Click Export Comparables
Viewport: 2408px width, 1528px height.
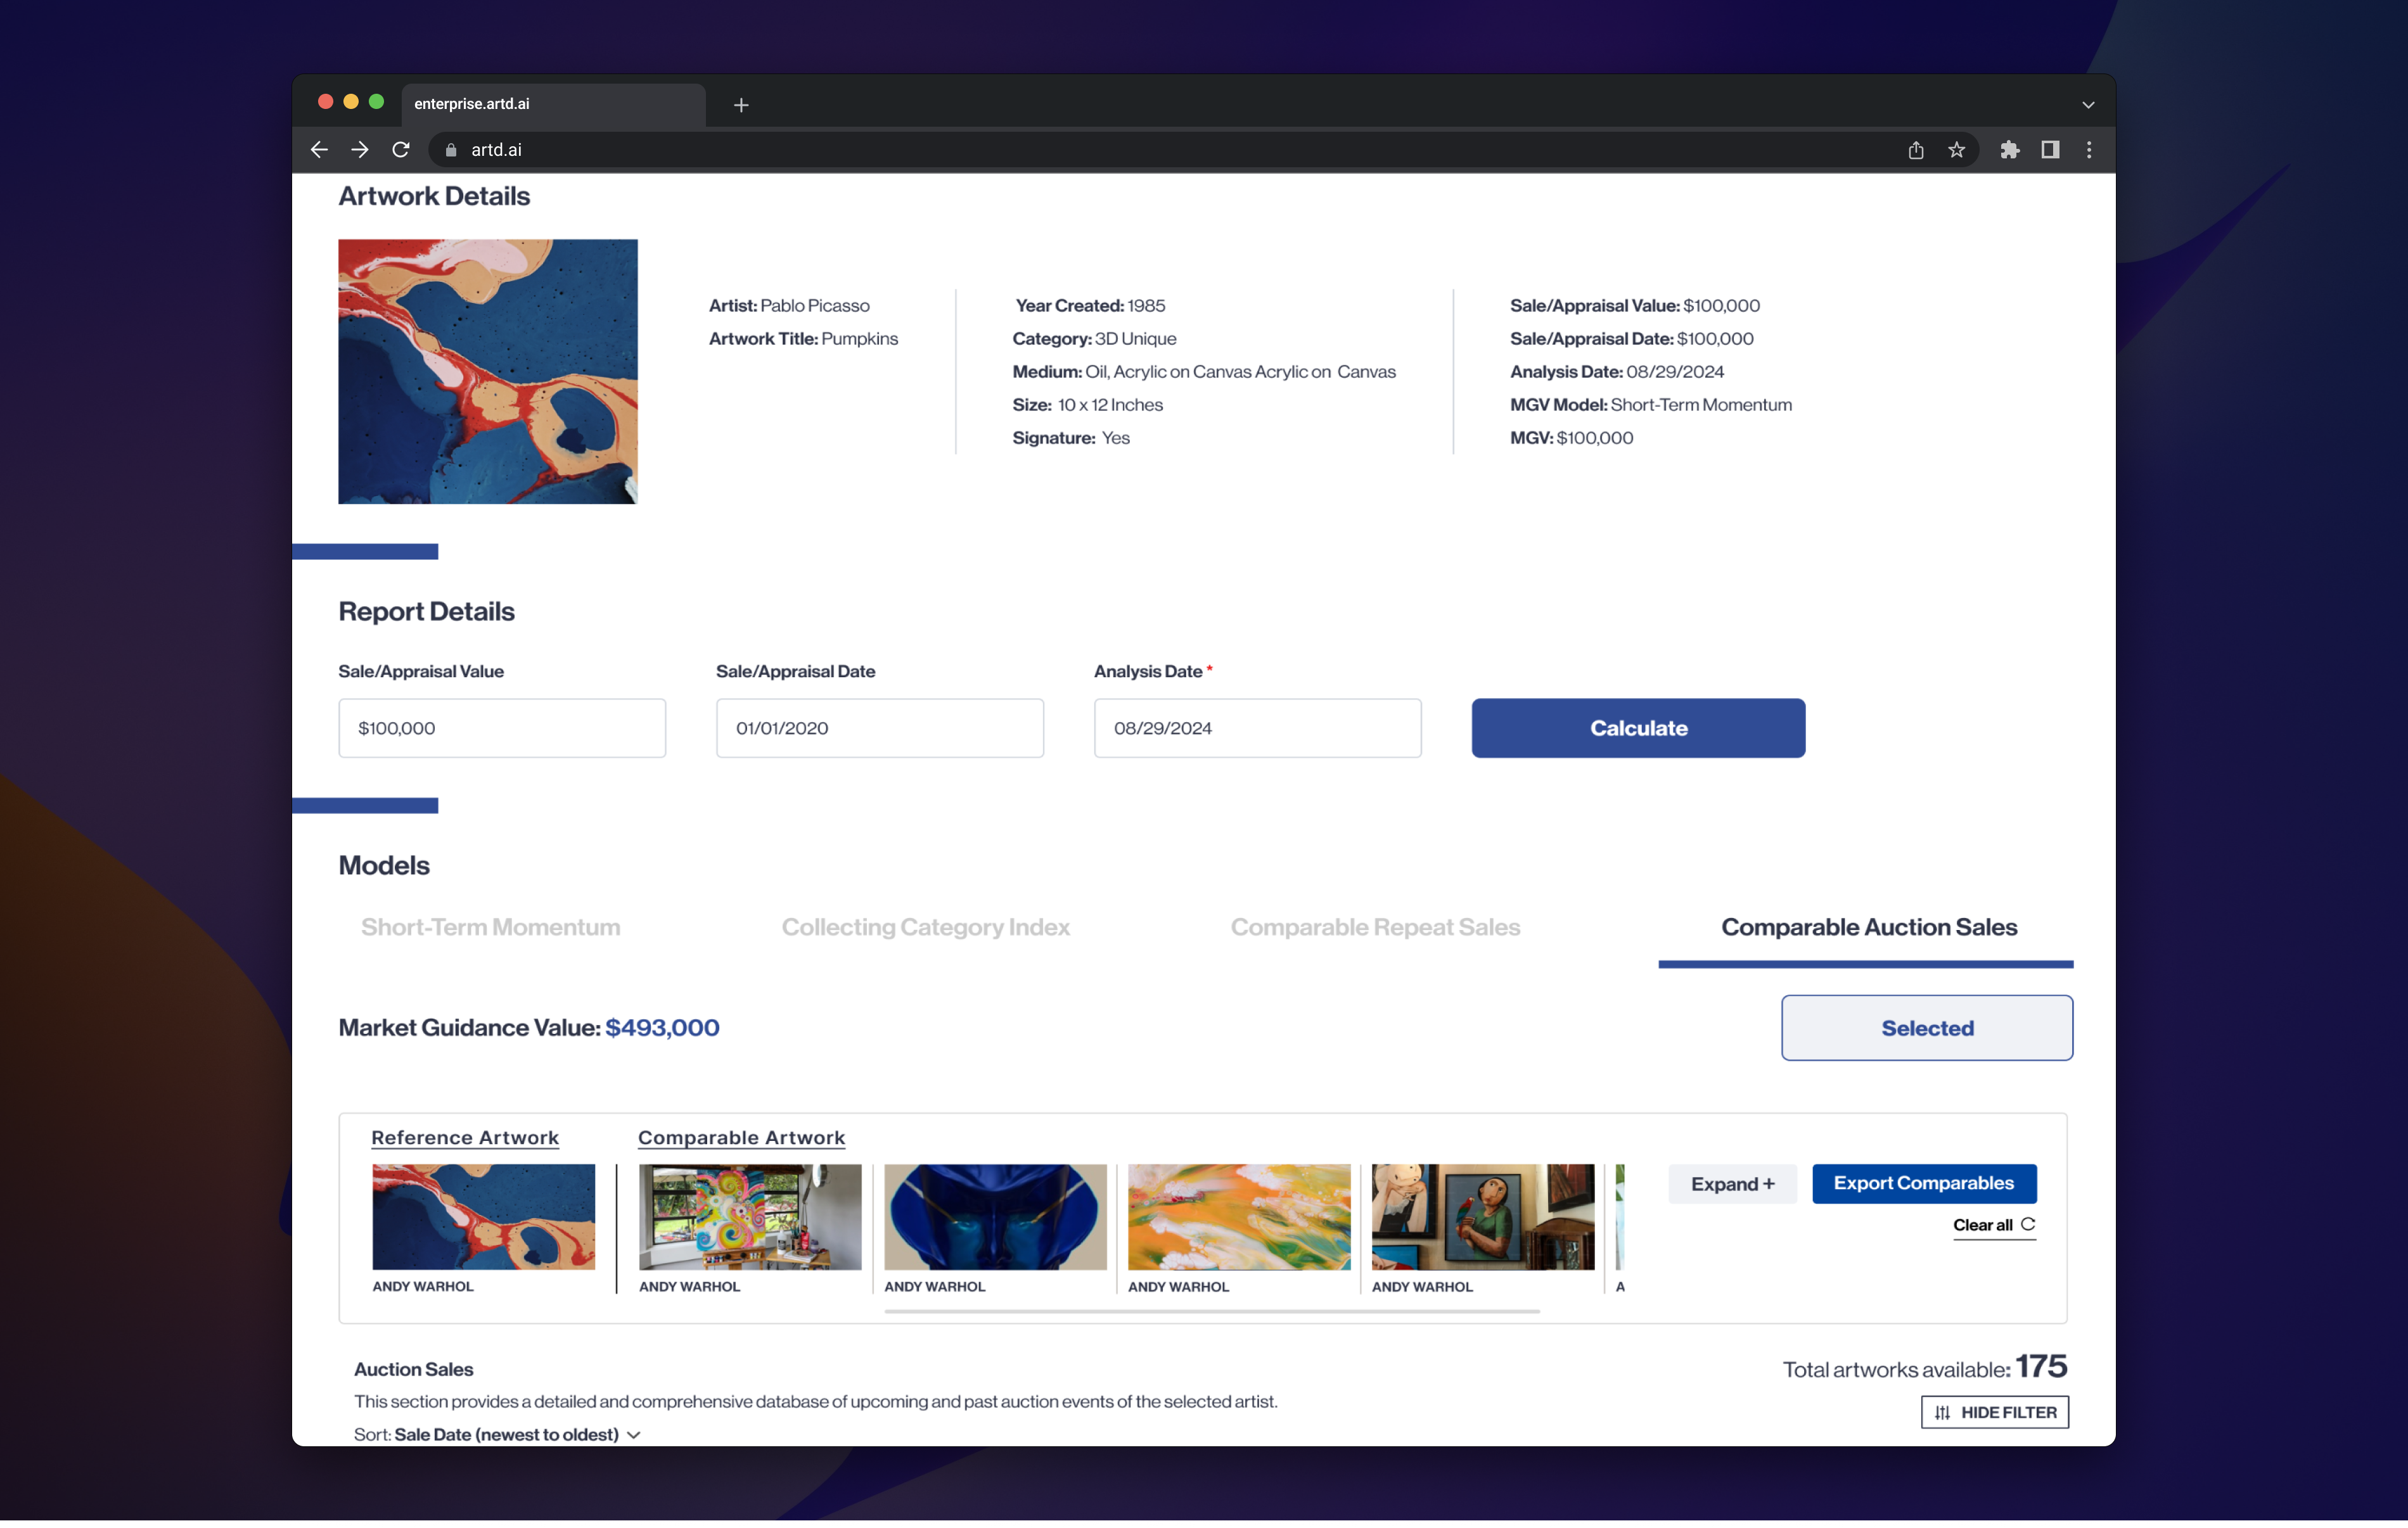(1924, 1183)
